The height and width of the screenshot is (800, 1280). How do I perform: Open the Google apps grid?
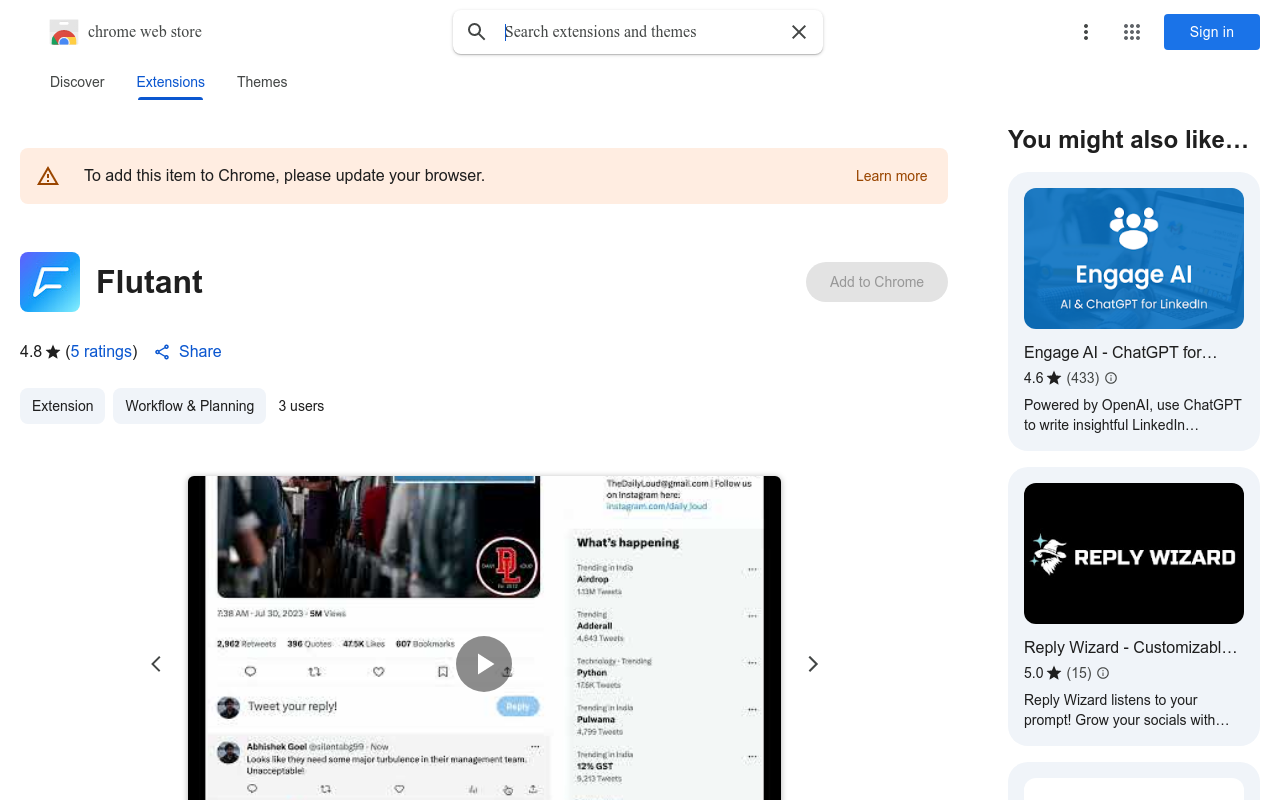click(x=1132, y=32)
